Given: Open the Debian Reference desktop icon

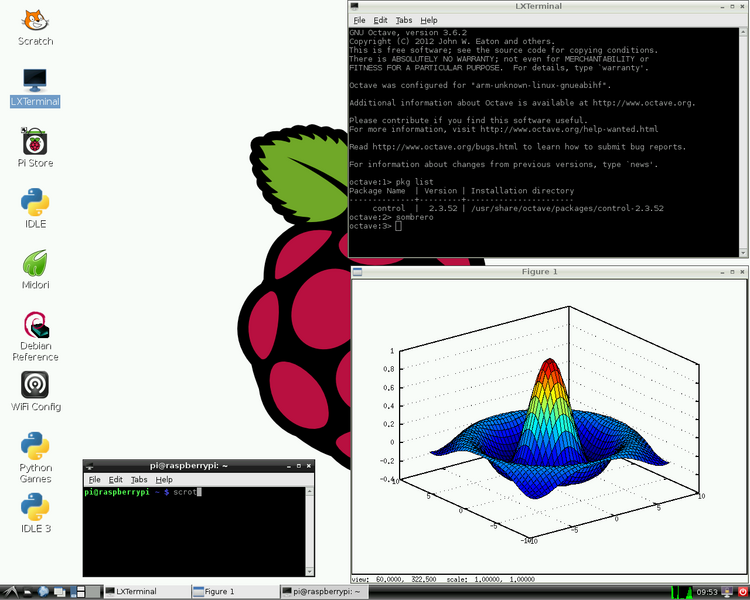Looking at the screenshot, I should click(x=35, y=337).
